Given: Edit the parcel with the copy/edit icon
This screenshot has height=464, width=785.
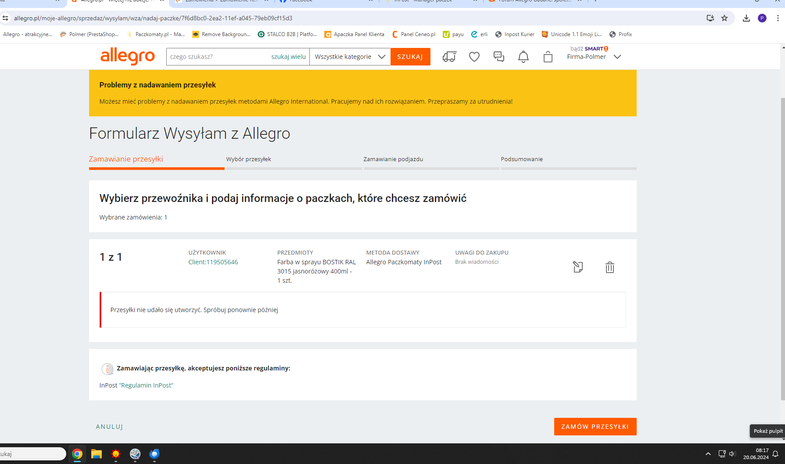Looking at the screenshot, I should (578, 267).
